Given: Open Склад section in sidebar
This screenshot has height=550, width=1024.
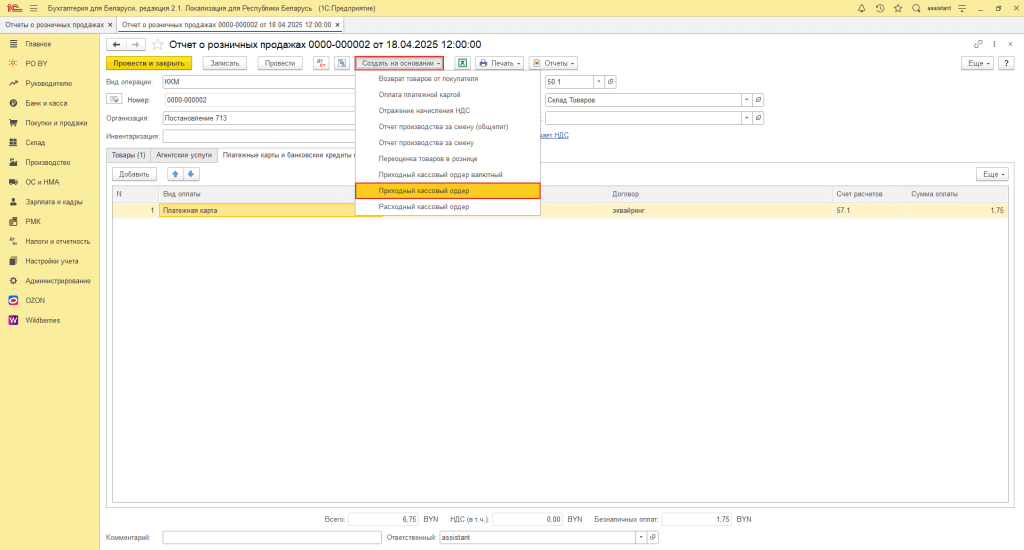Looking at the screenshot, I should (x=35, y=142).
